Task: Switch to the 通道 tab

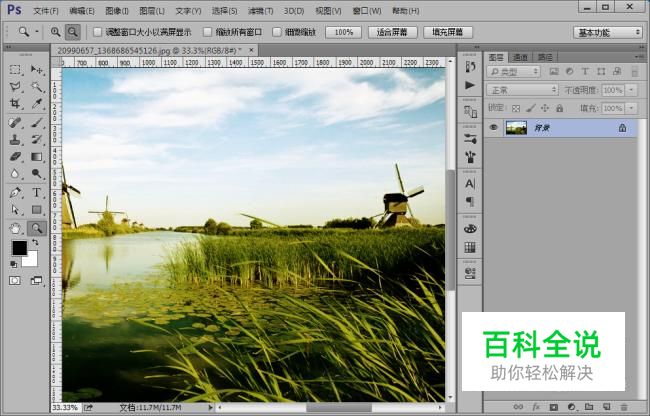Action: tap(520, 57)
